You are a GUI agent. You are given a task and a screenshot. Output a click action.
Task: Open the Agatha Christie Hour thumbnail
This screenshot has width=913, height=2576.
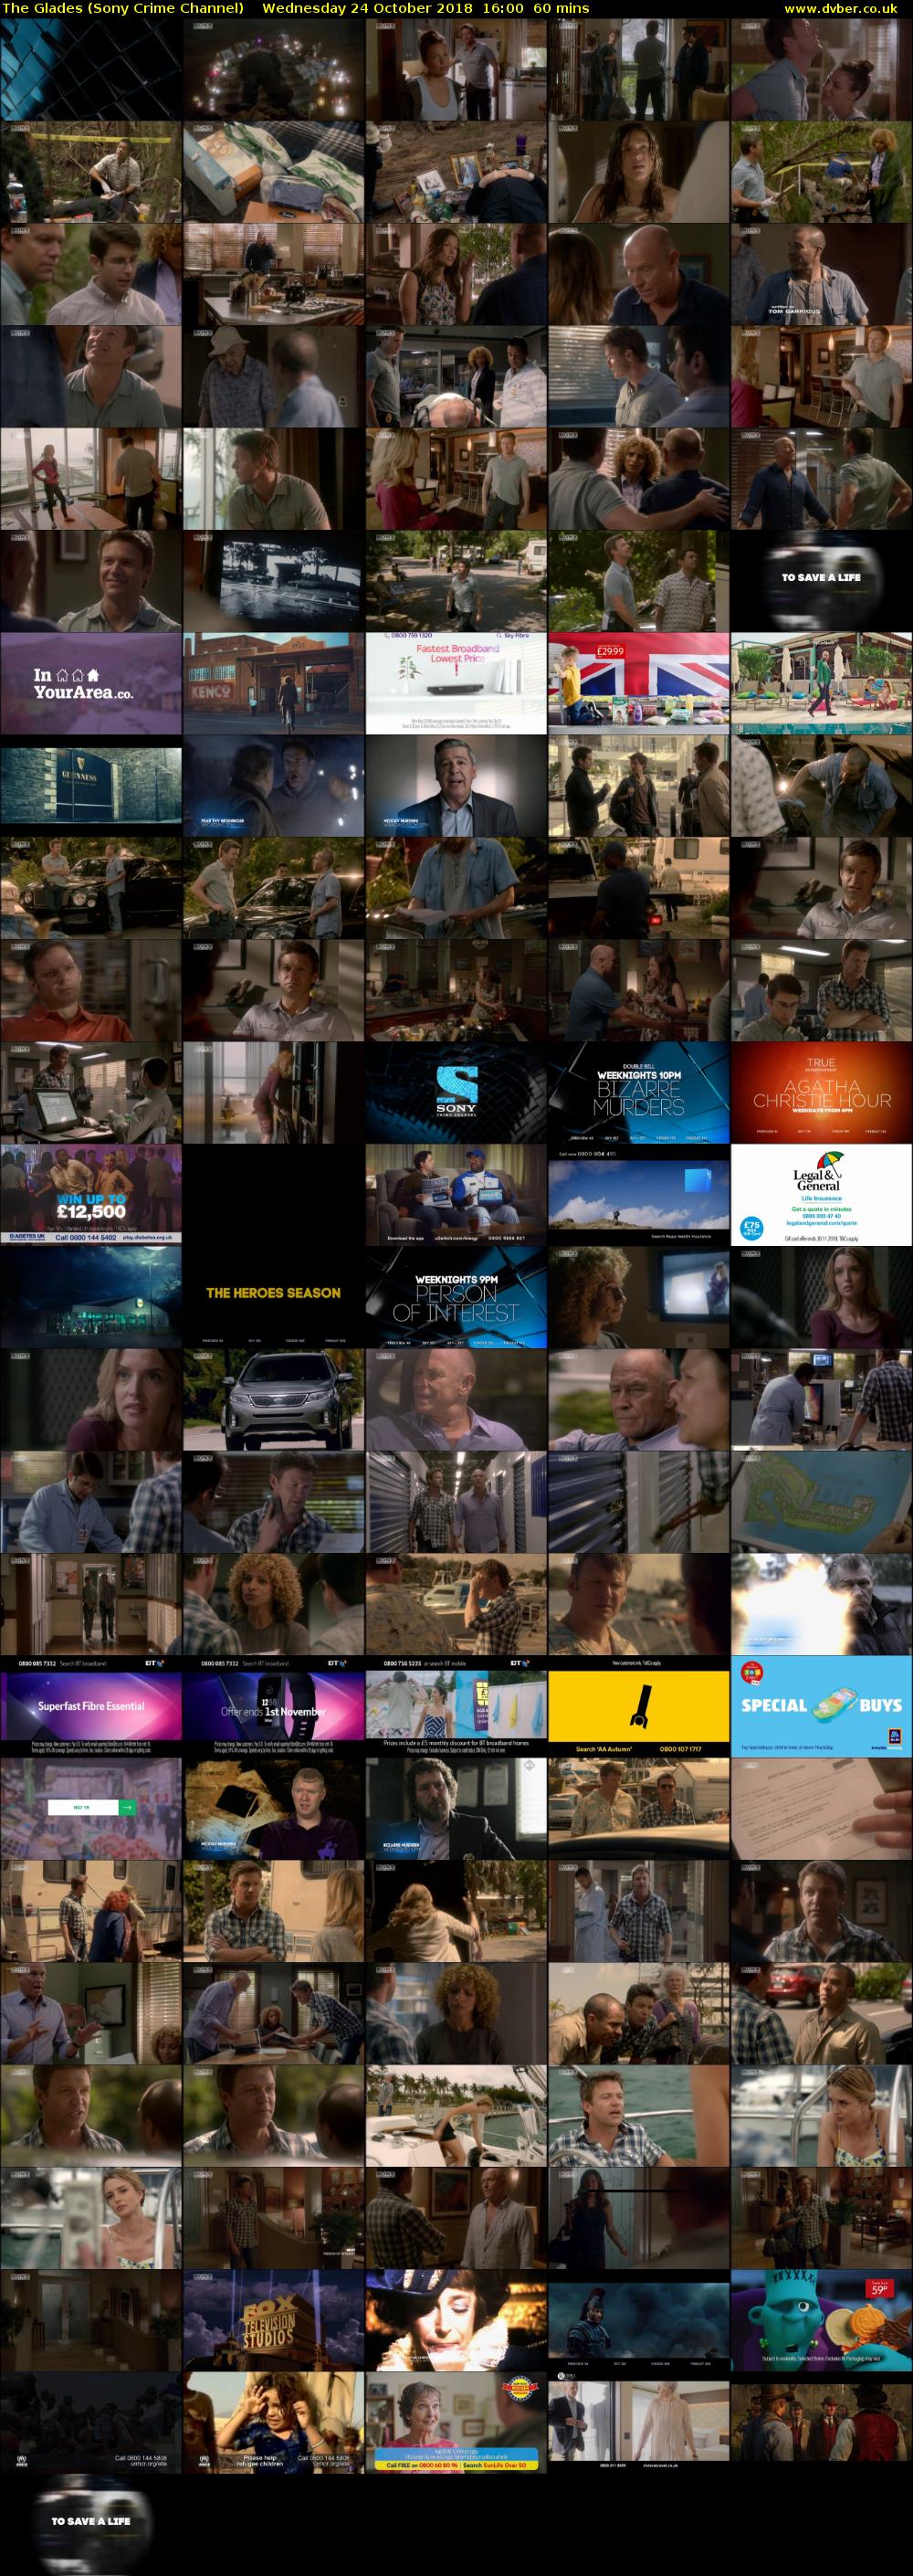[821, 1092]
